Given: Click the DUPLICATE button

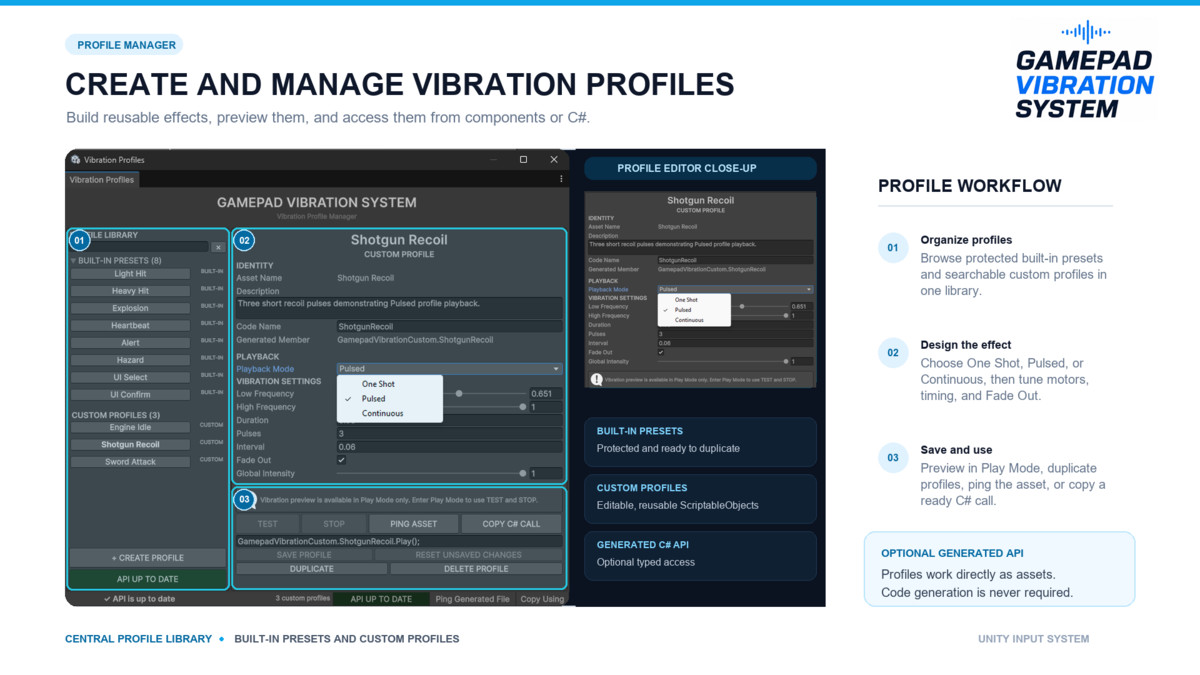Looking at the screenshot, I should [x=312, y=569].
